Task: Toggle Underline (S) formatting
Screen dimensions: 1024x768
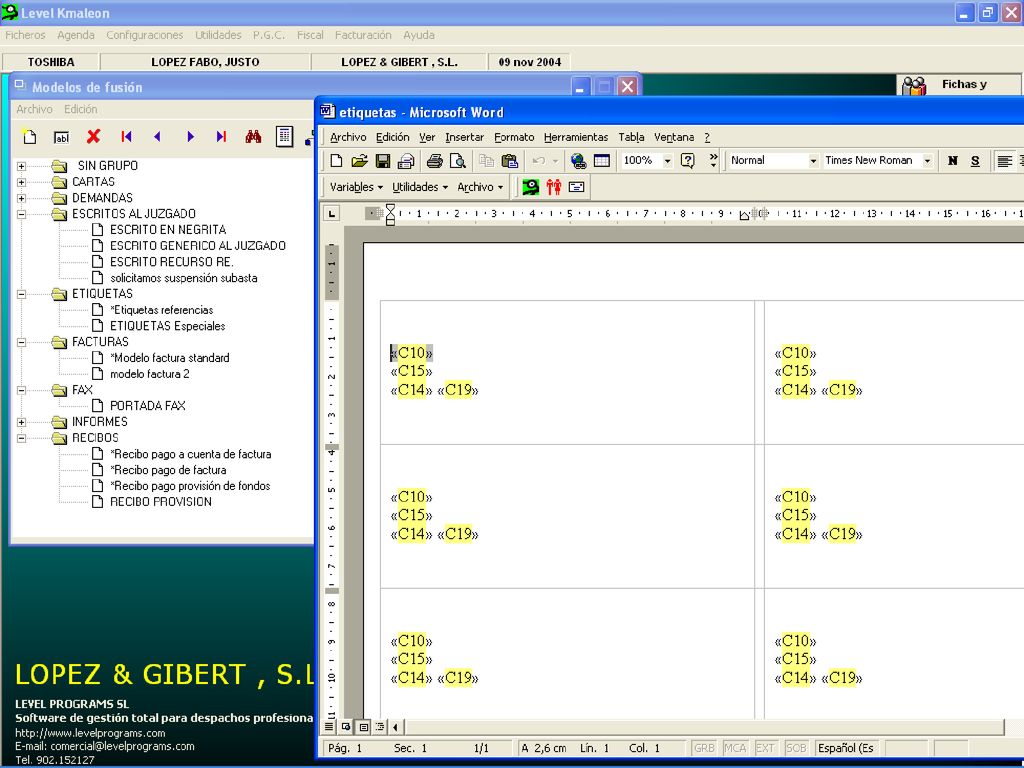Action: 975,161
